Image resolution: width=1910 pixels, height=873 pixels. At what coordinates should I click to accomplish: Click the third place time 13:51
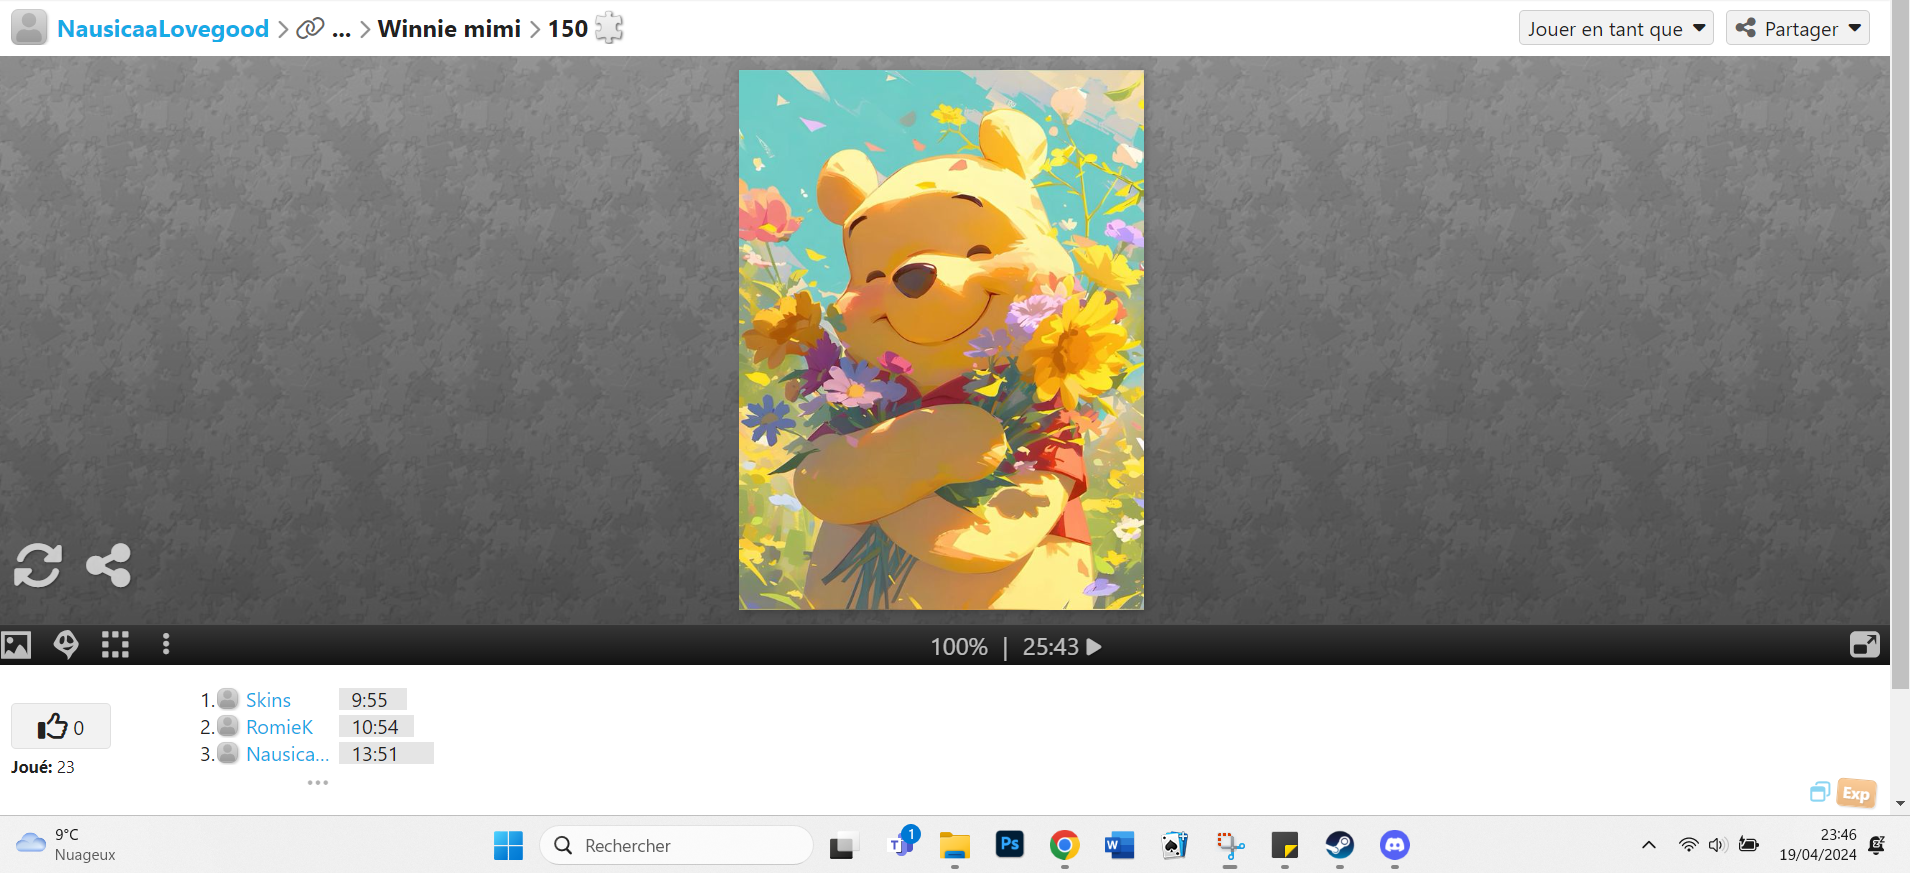click(375, 754)
